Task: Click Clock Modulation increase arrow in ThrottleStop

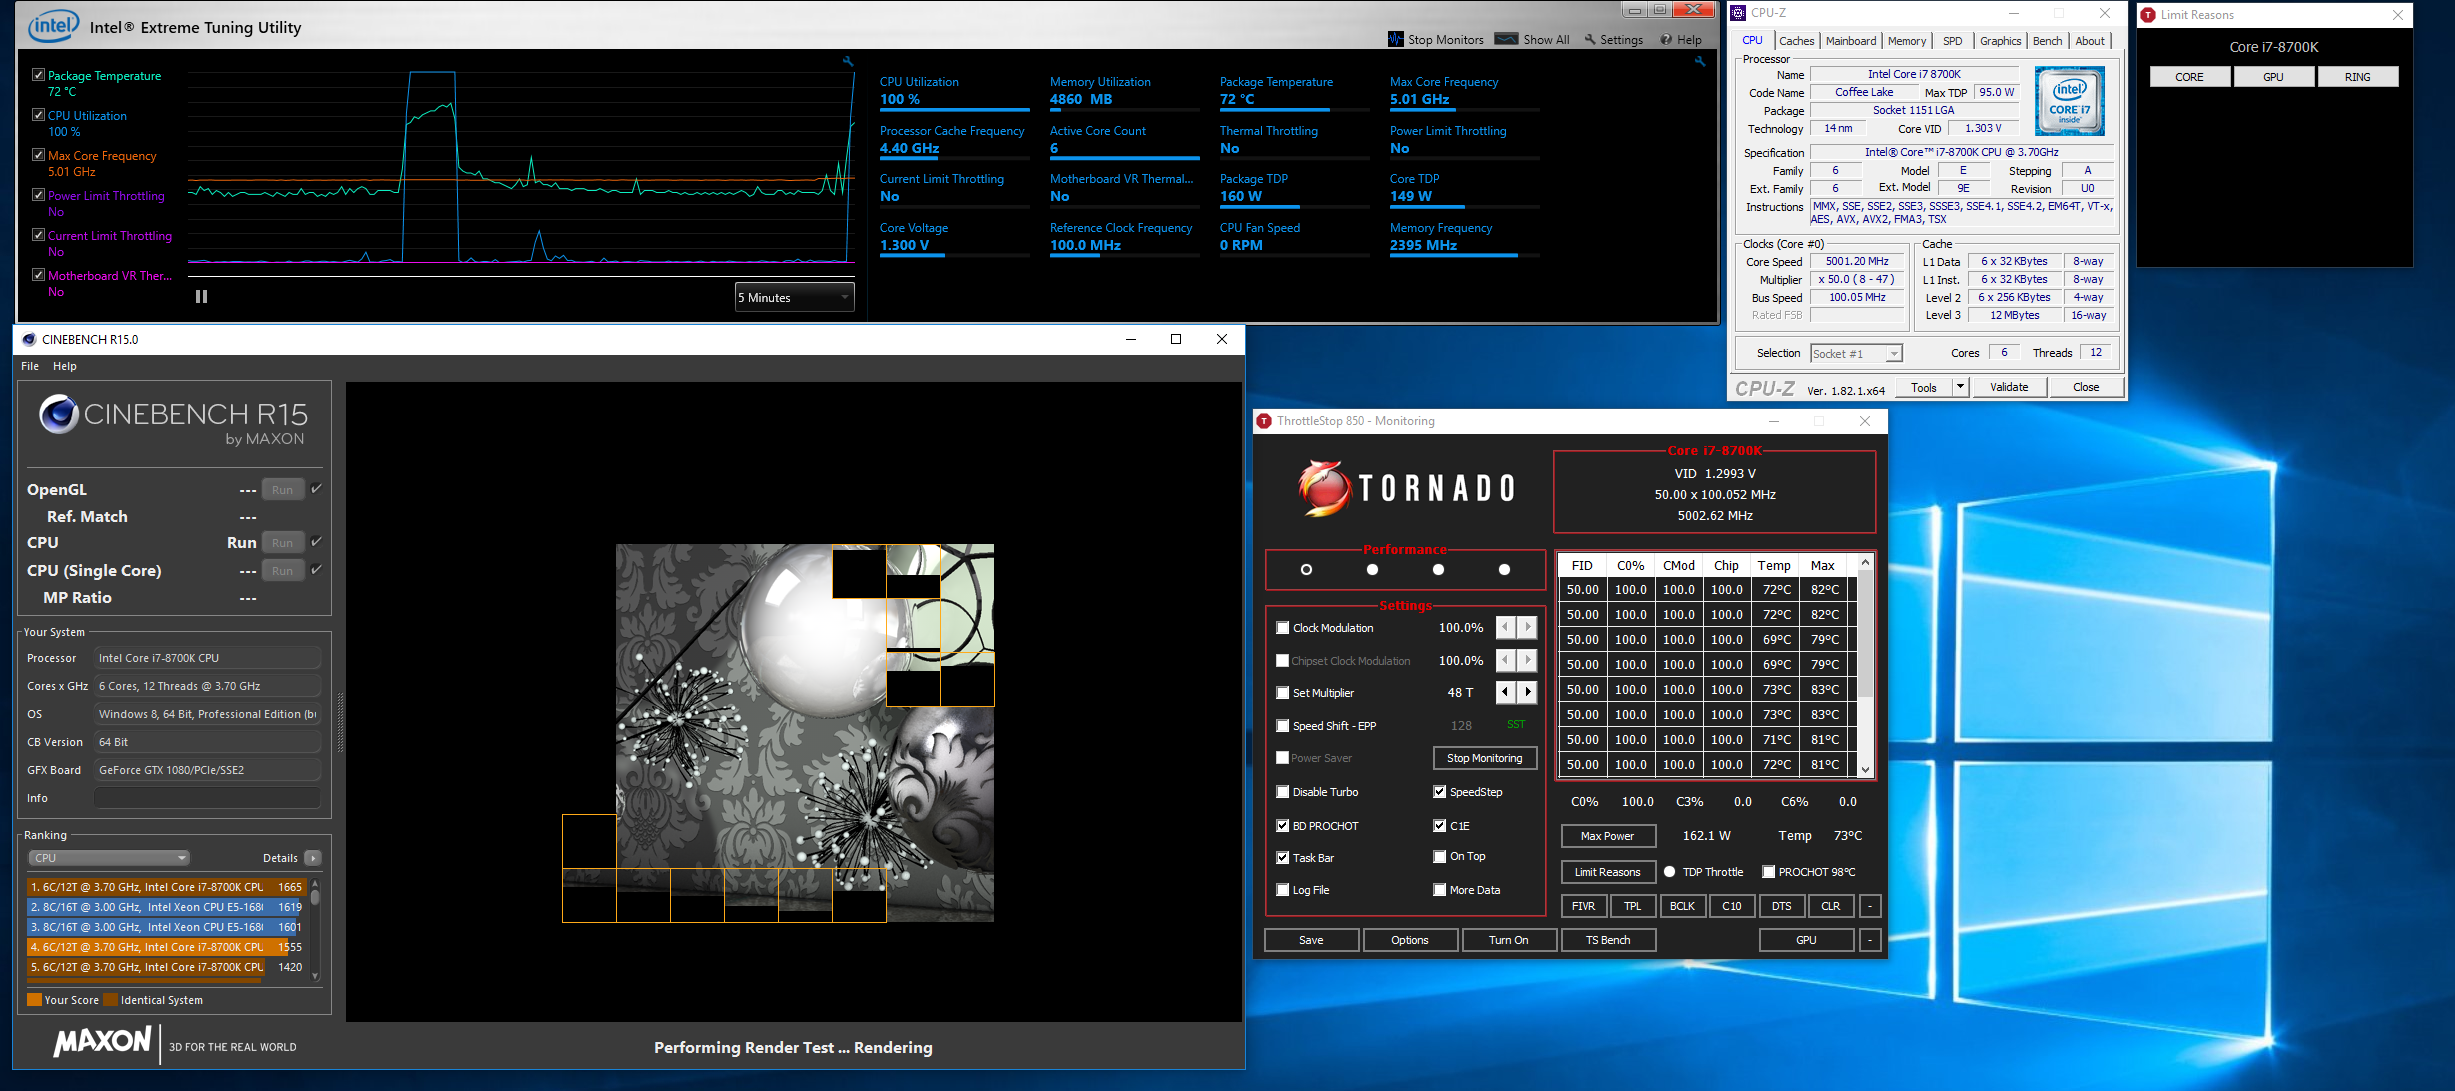Action: pyautogui.click(x=1527, y=628)
